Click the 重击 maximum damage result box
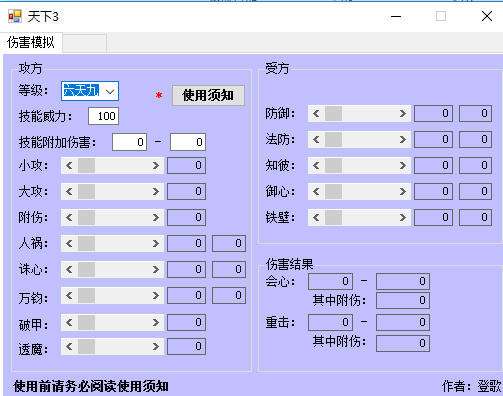The height and width of the screenshot is (396, 503). click(x=403, y=323)
